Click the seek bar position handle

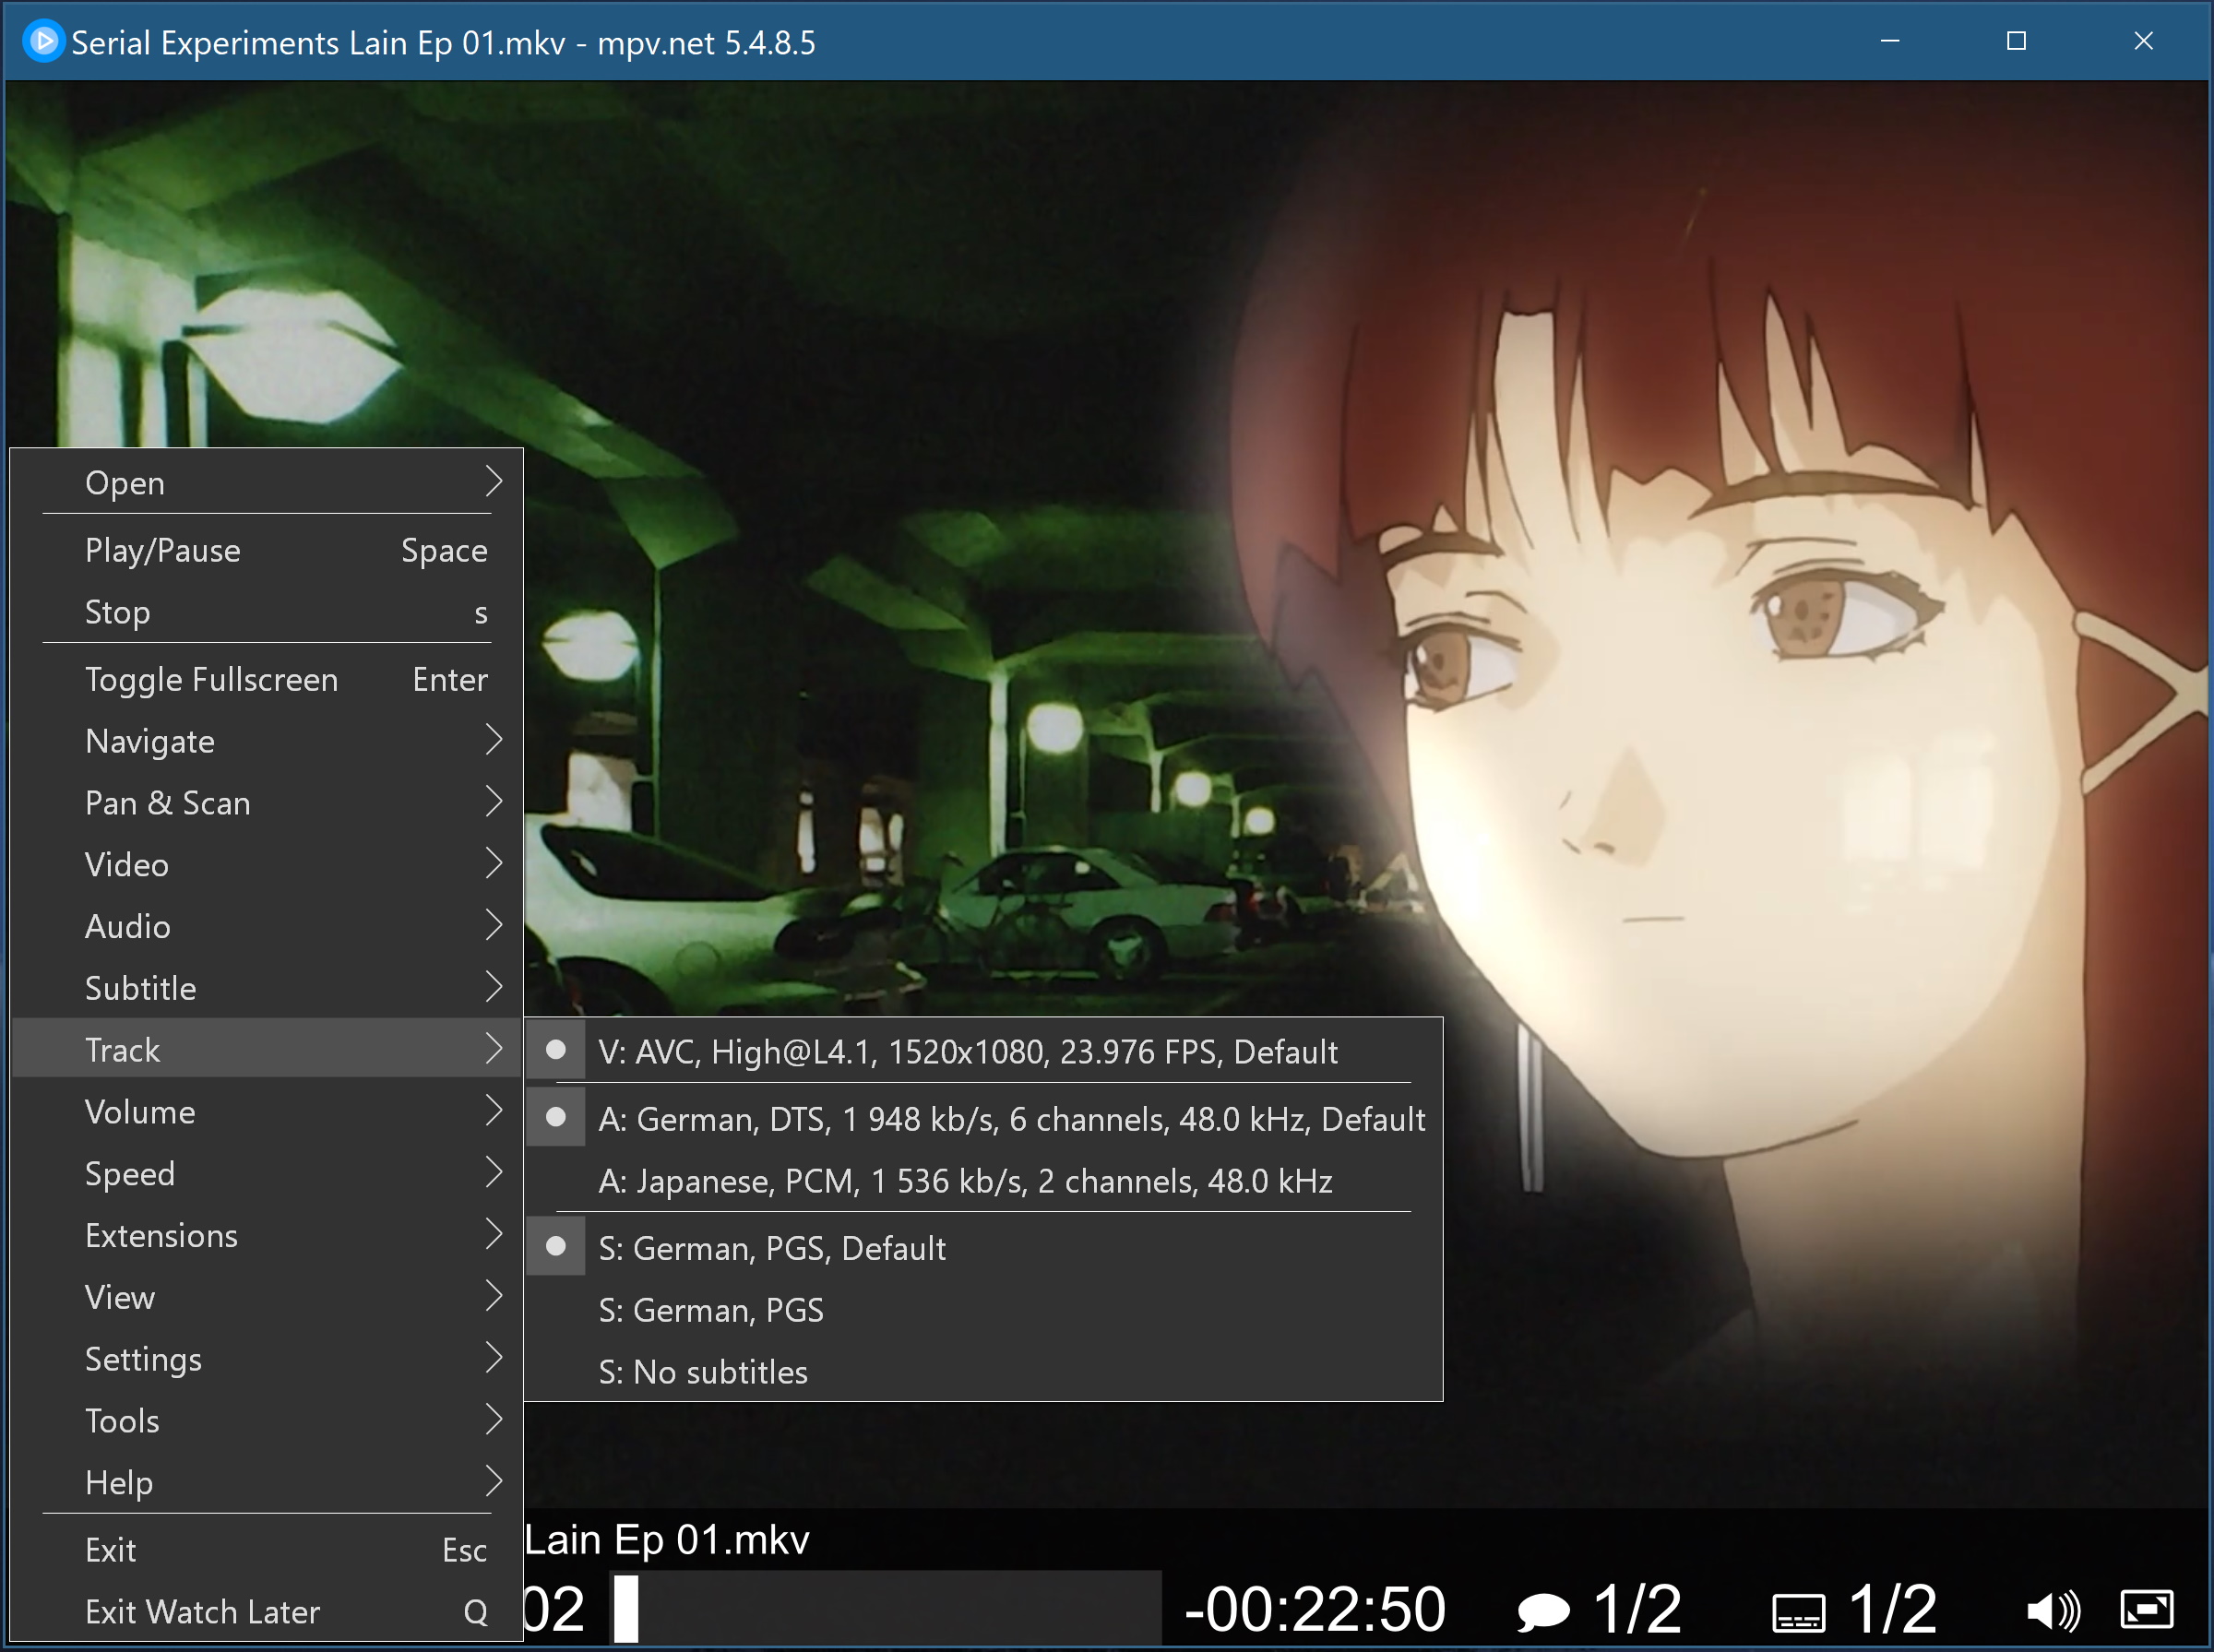coord(626,1608)
